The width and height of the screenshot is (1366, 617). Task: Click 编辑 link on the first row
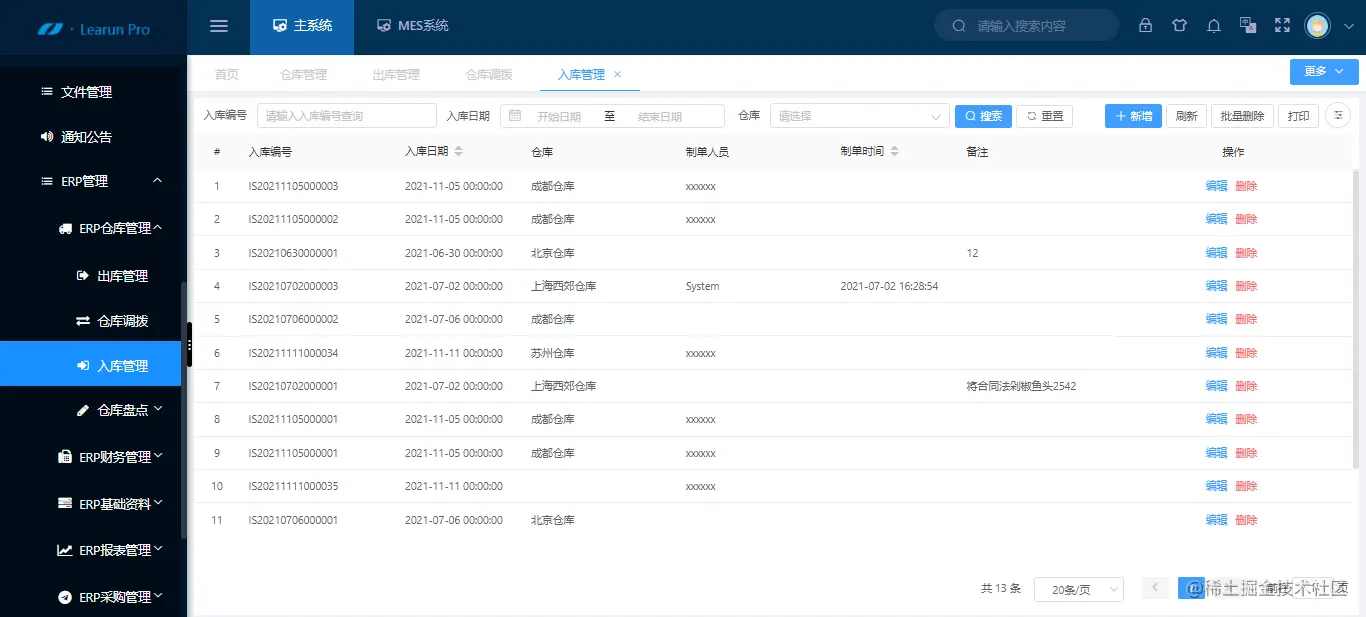[1215, 185]
